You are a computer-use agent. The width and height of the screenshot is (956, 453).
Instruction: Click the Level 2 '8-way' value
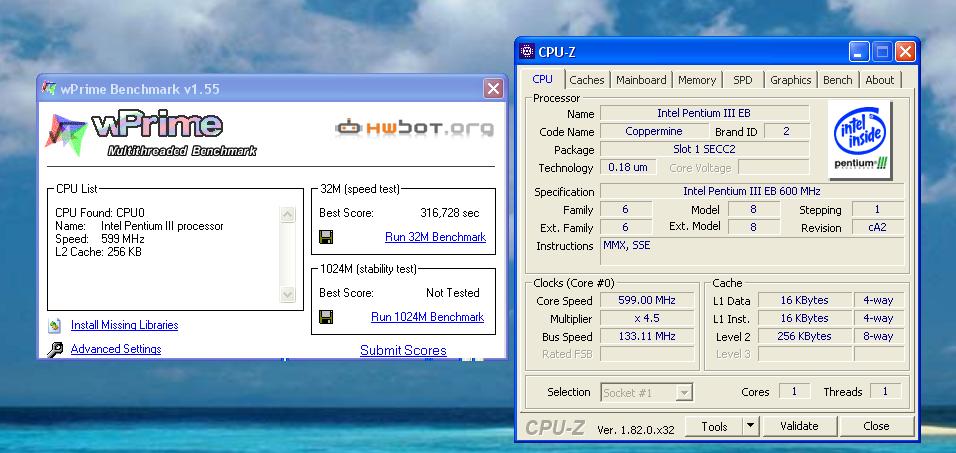878,337
